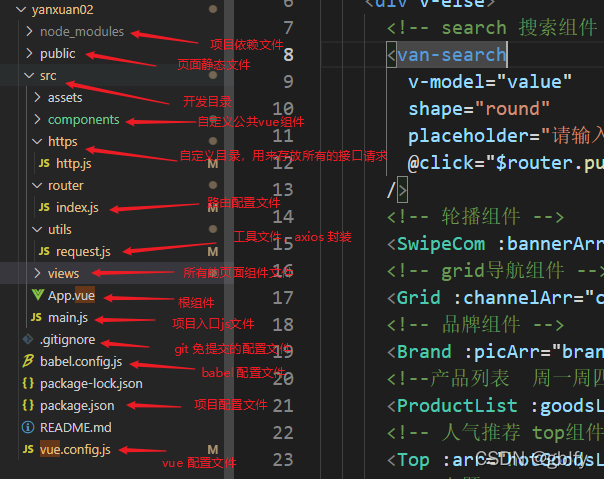Image resolution: width=604 pixels, height=479 pixels.
Task: Click the Babel icon of babel.config.js
Action: [28, 361]
